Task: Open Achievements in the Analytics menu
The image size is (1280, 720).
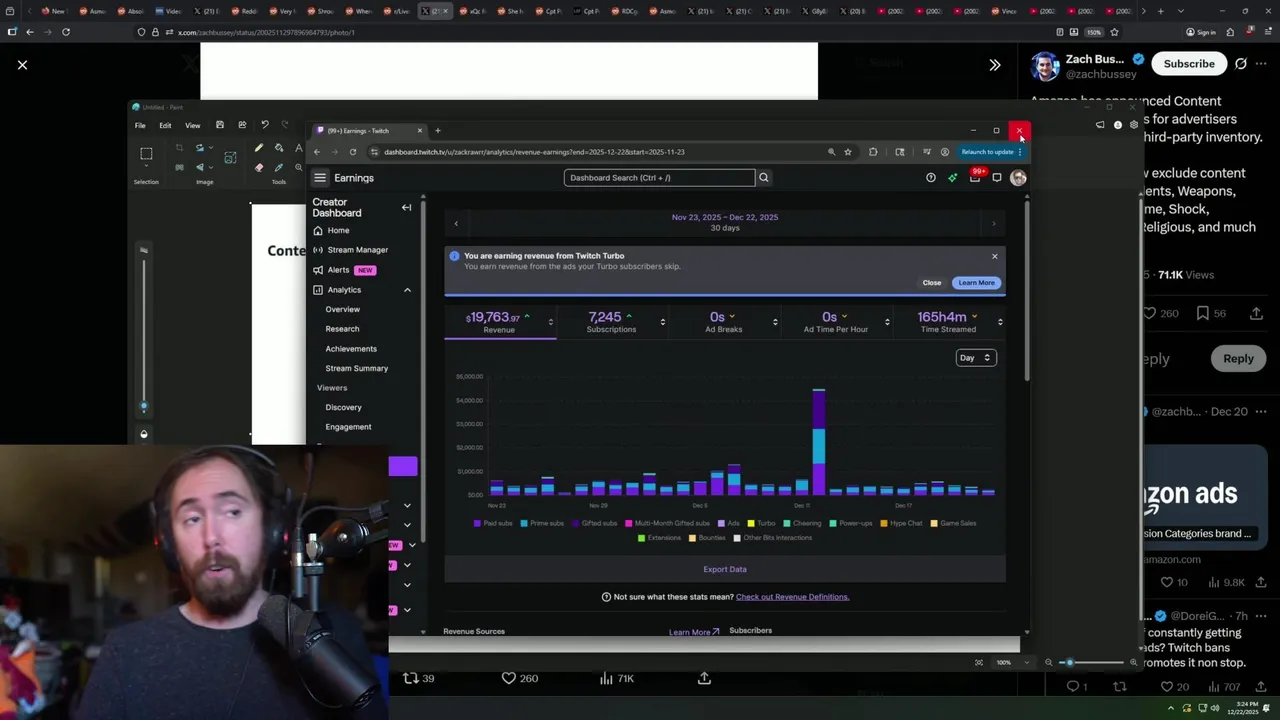Action: (351, 349)
